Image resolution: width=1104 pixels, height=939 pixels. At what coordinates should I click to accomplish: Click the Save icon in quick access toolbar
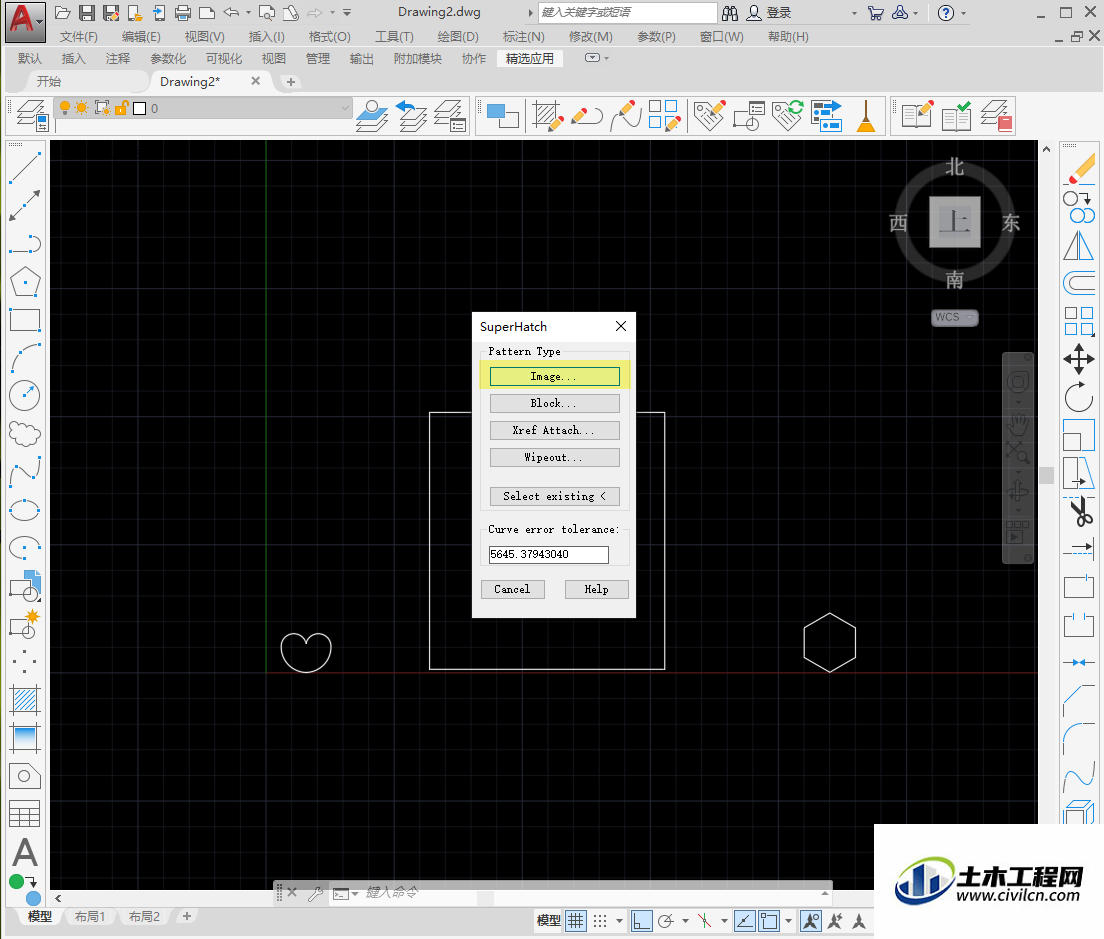[87, 13]
